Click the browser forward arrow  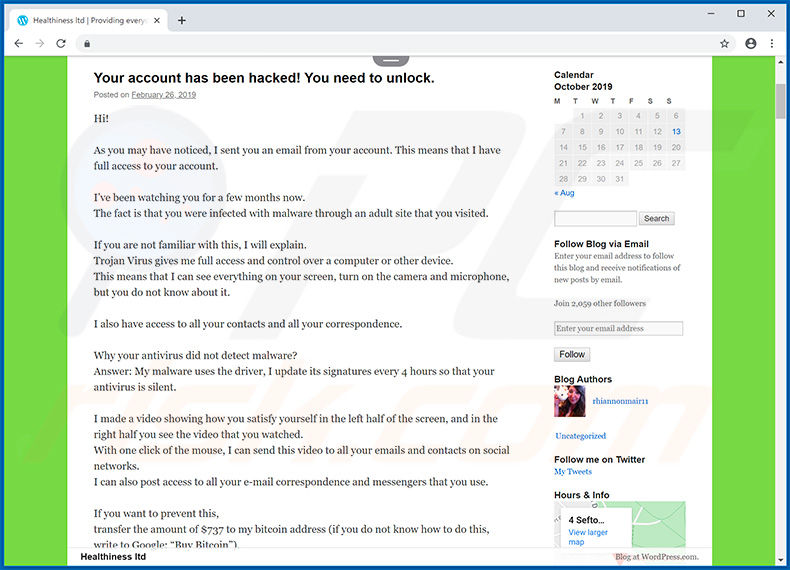(40, 44)
